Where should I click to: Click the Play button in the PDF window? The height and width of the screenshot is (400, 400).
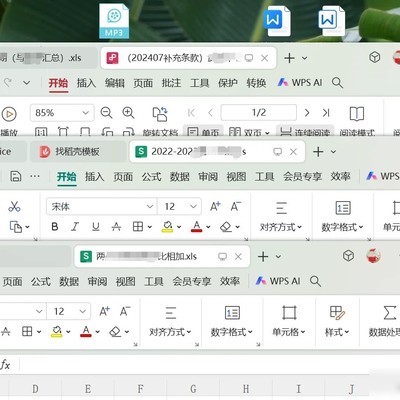(x=9, y=114)
